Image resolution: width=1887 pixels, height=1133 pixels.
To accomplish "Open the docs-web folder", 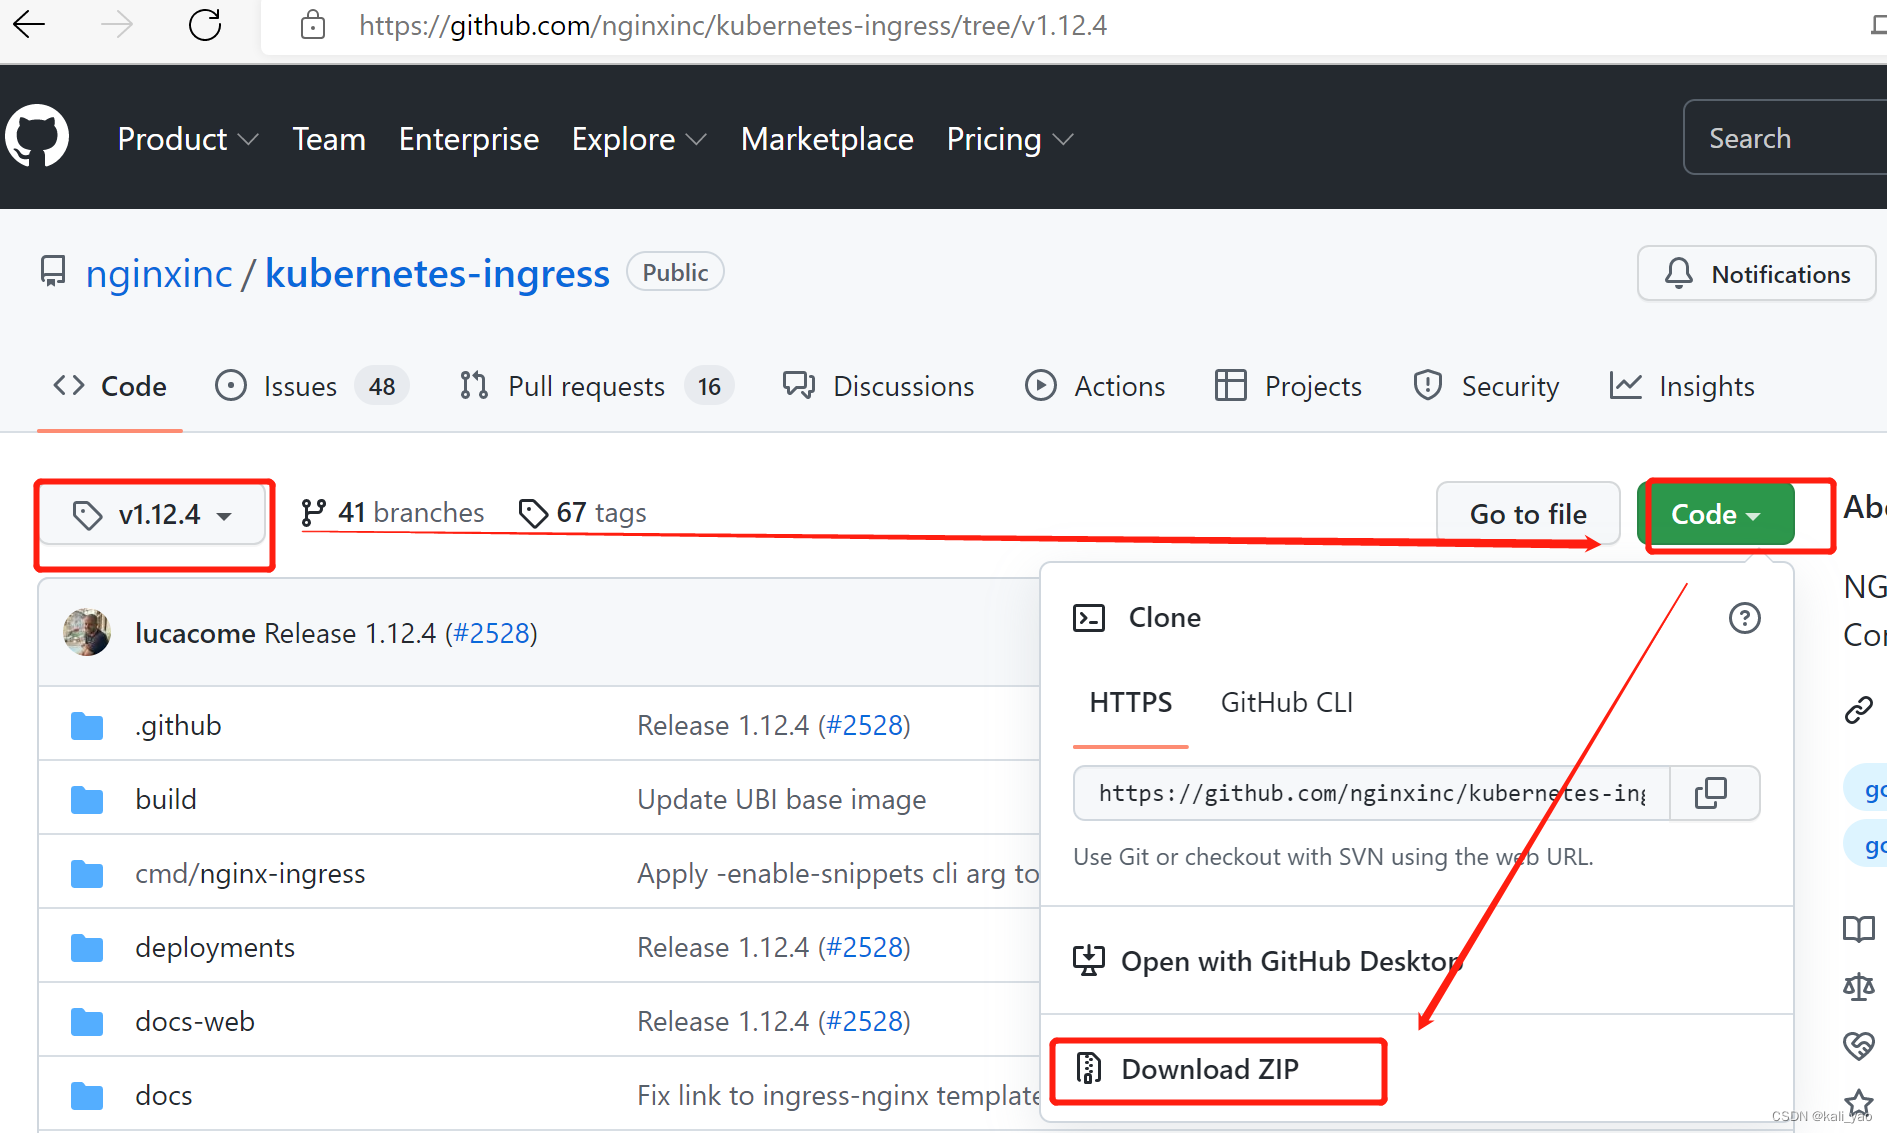I will 195,1022.
